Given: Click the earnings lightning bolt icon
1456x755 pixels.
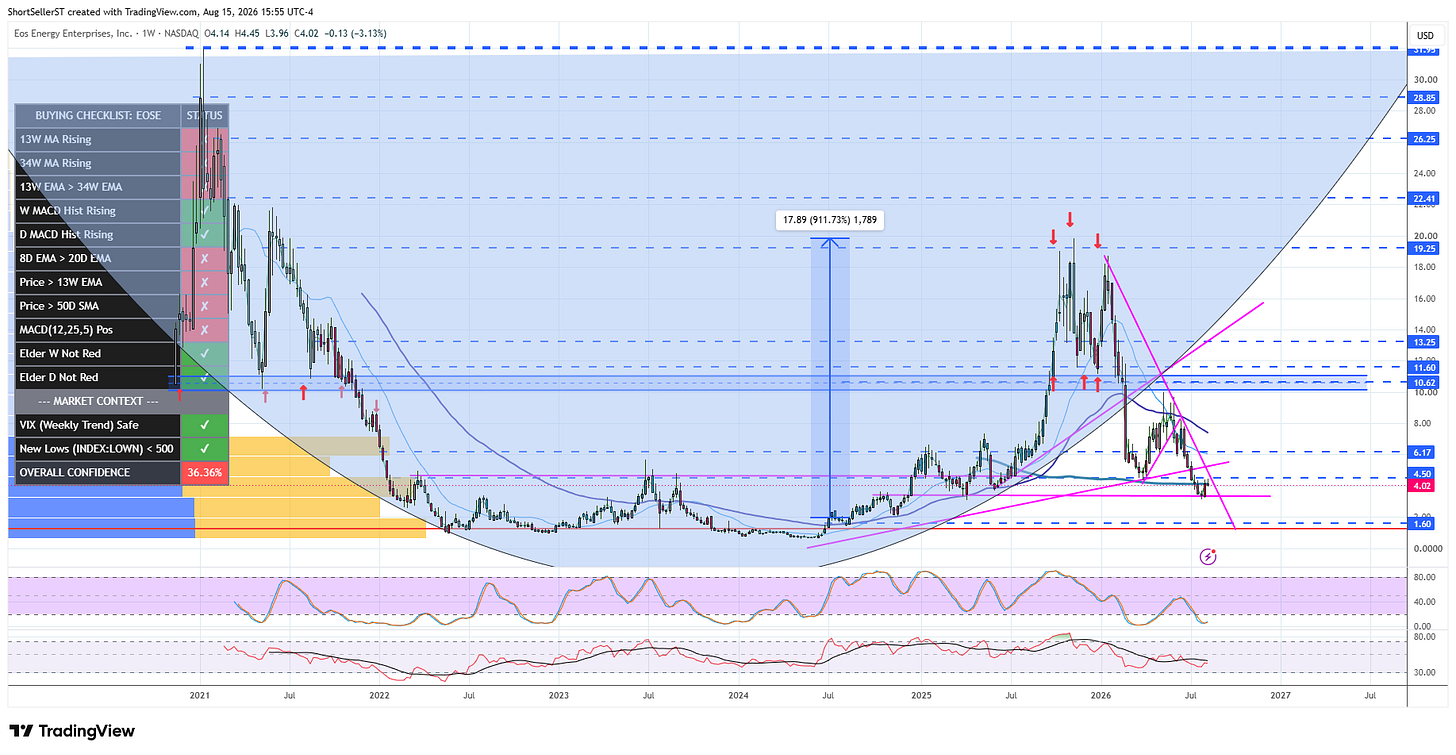Looking at the screenshot, I should click(x=1208, y=555).
